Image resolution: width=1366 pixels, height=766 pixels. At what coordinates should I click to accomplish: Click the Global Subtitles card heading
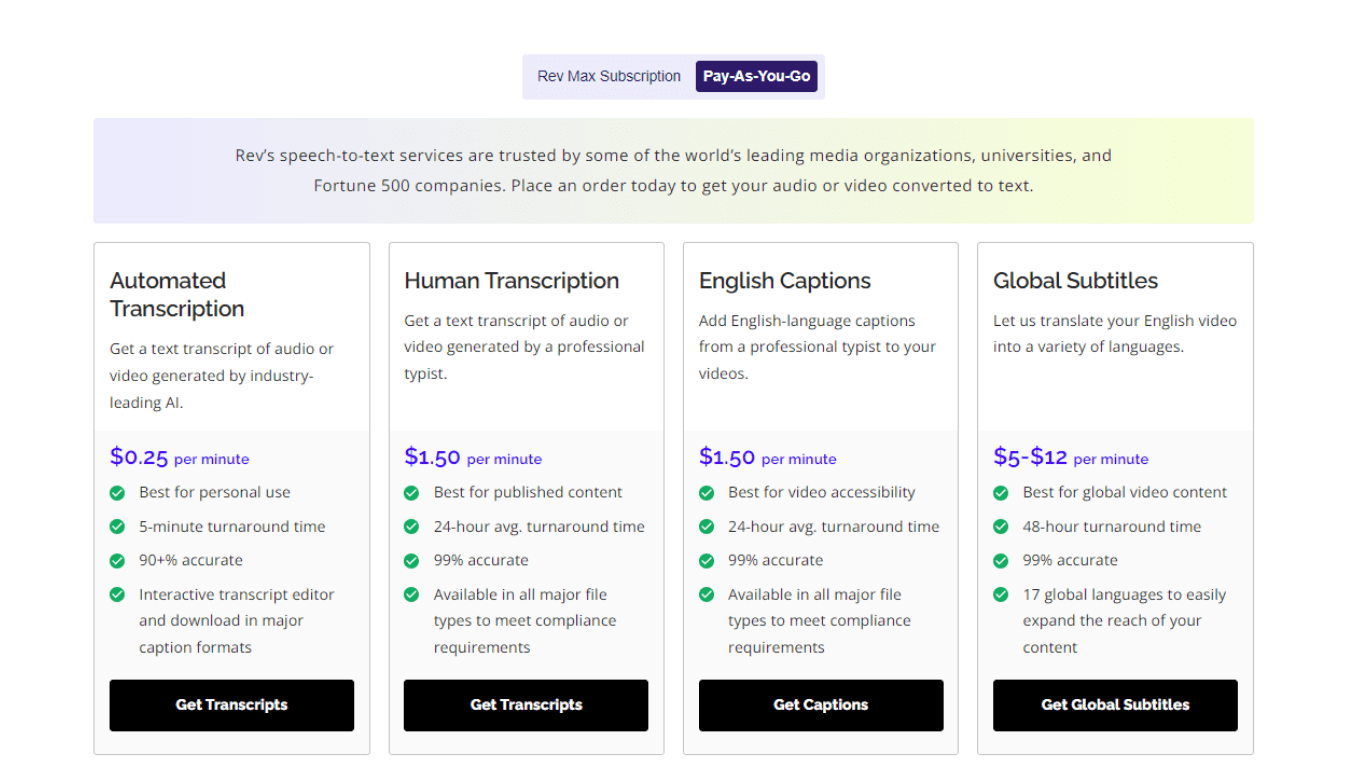coord(1075,281)
